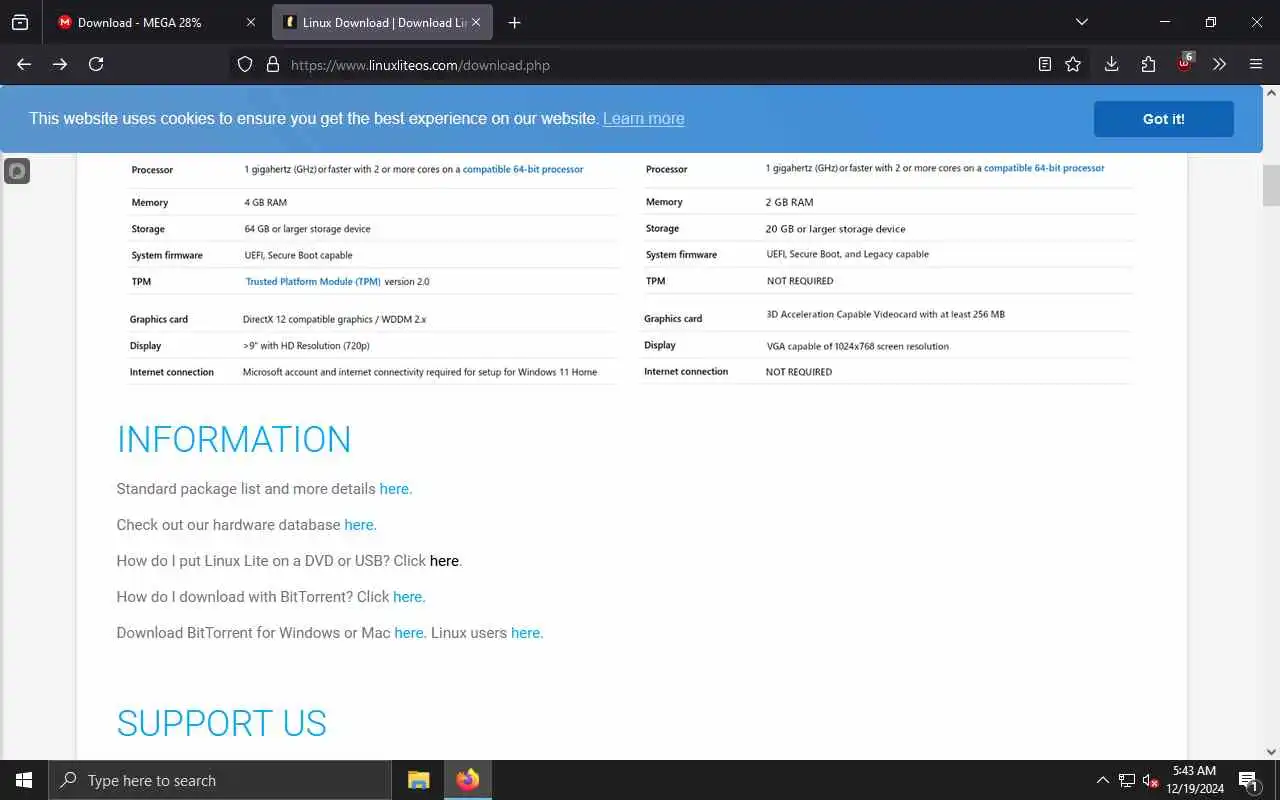Open BitTorrent Linux users here link
1280x800 pixels.
point(525,633)
